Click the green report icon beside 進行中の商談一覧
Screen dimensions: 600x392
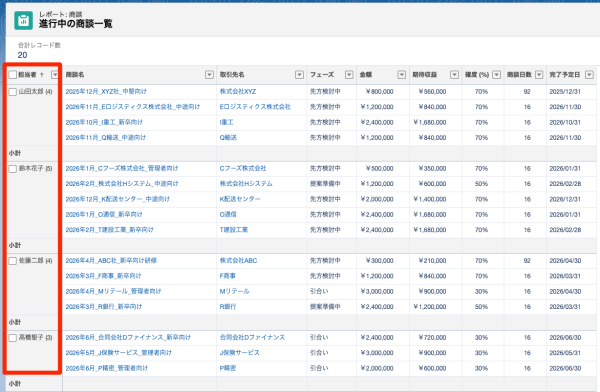(x=23, y=20)
